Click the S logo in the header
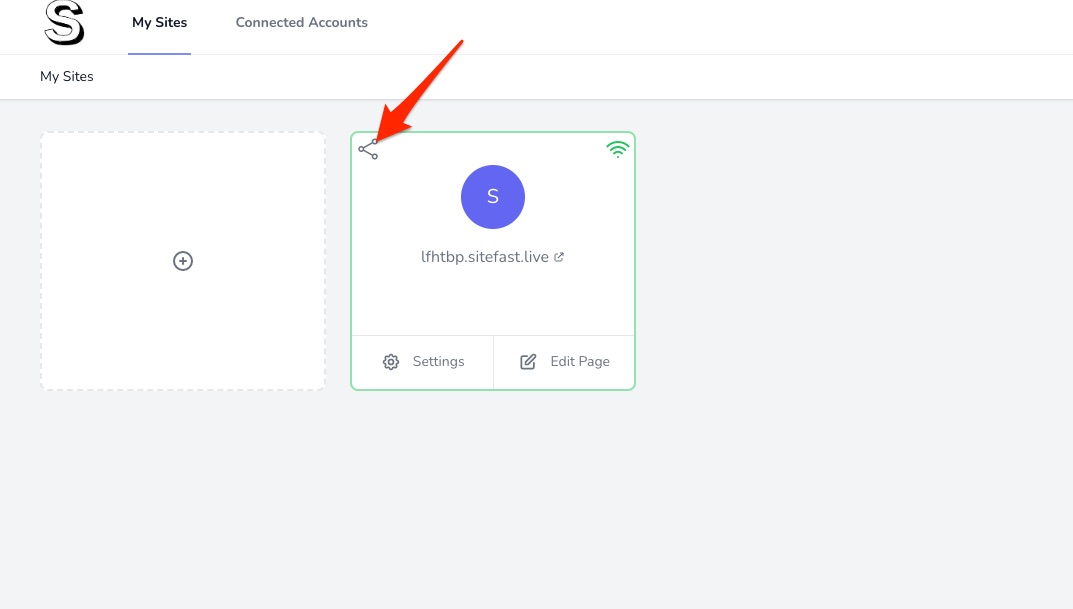Screen dimensions: 1073x609 click(64, 23)
